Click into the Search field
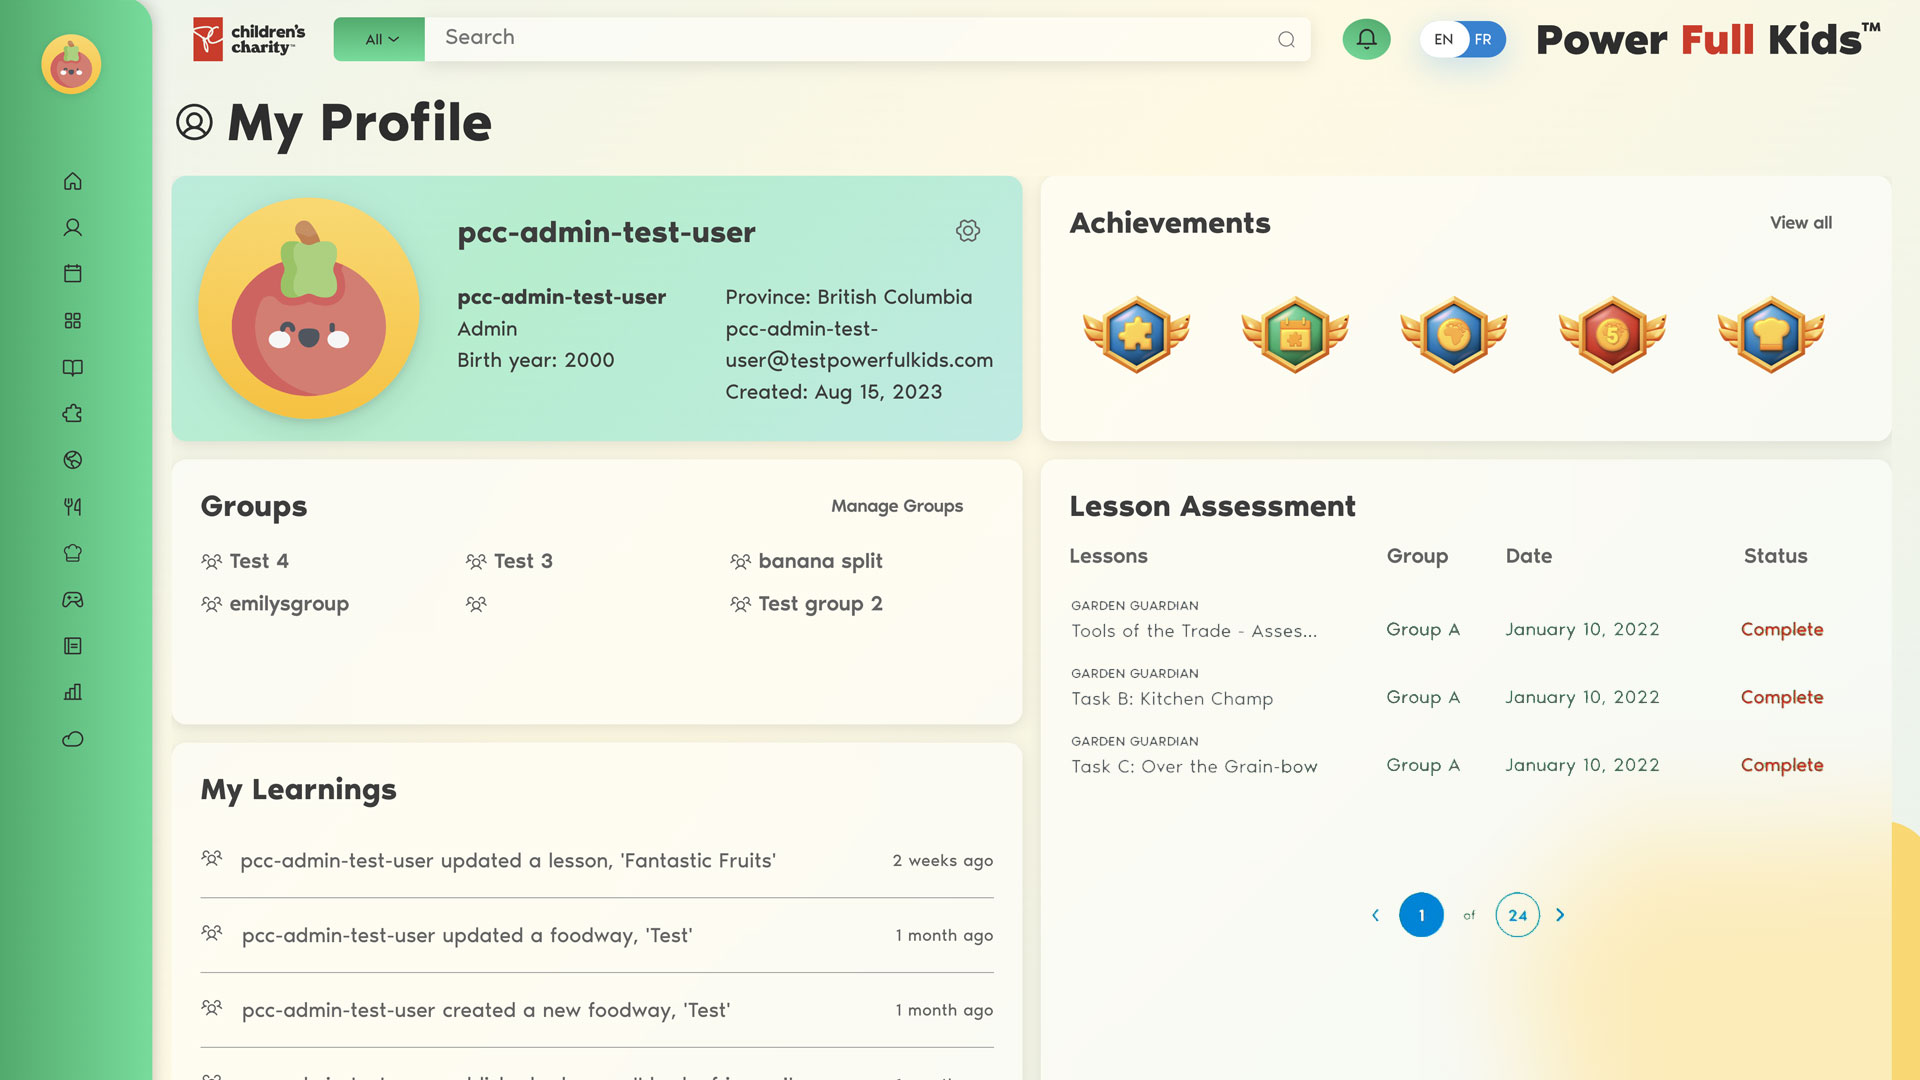Screen dimensions: 1920x1080 click(x=850, y=38)
